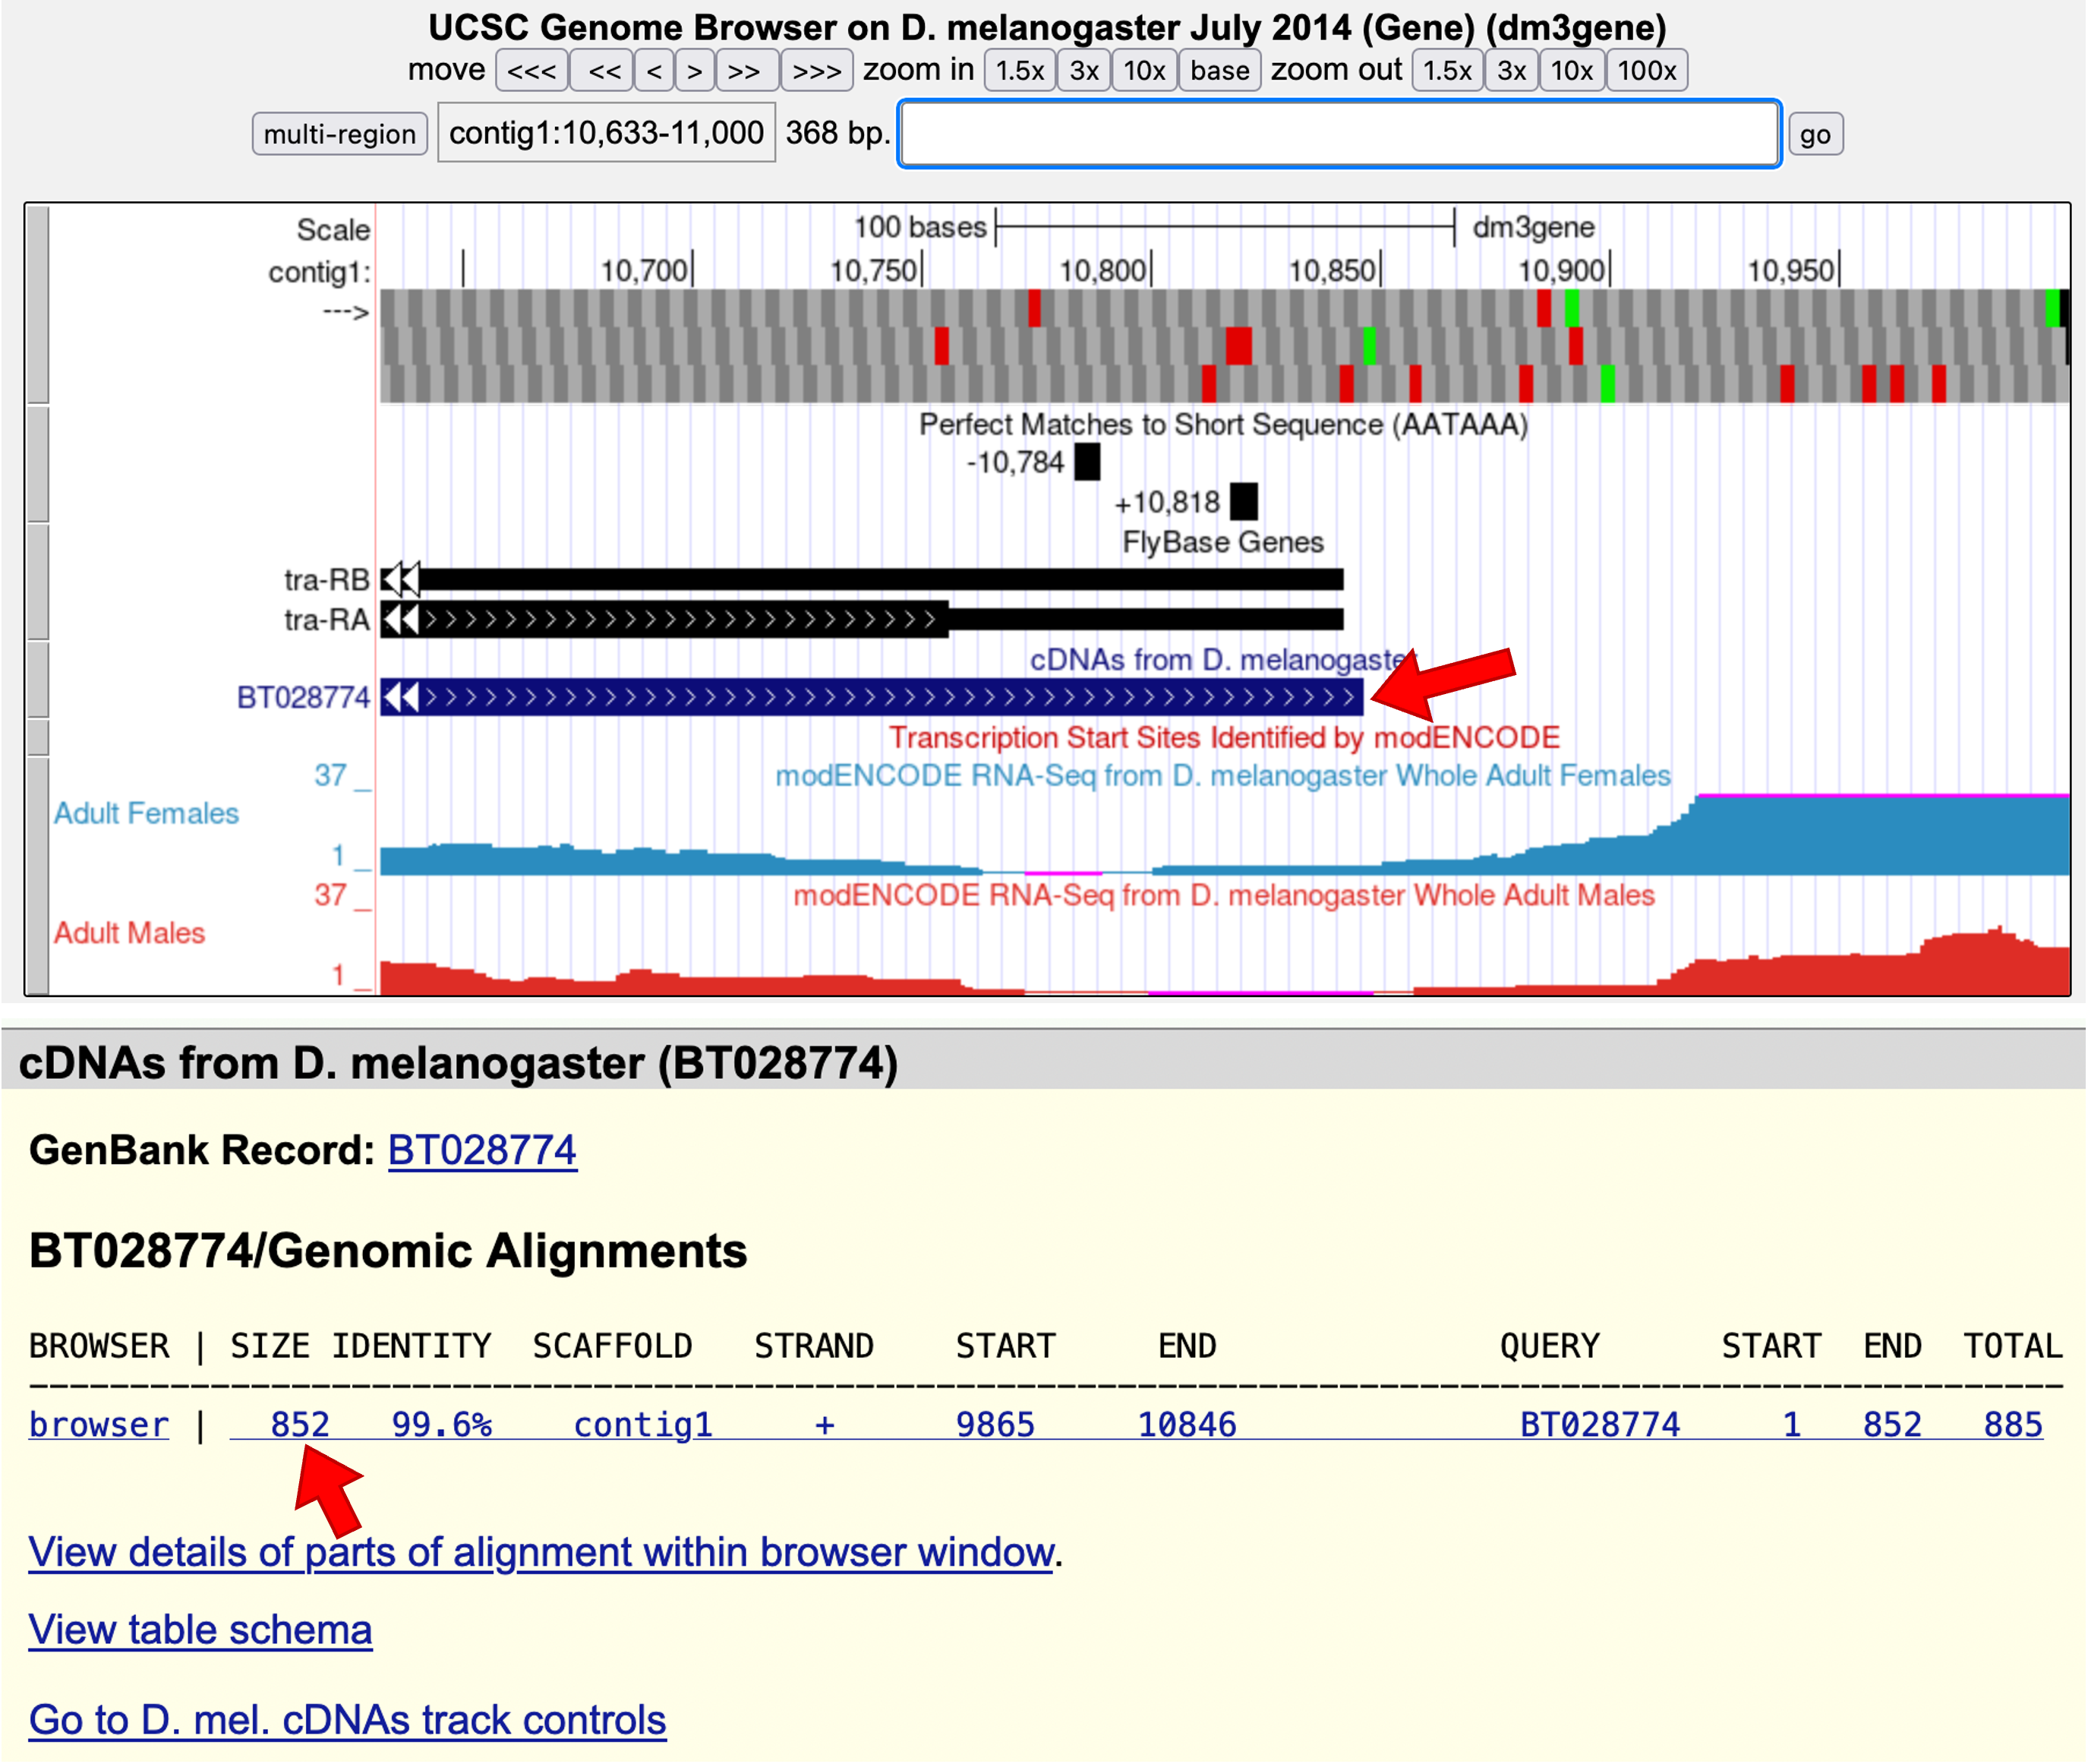The width and height of the screenshot is (2088, 1764).
Task: Click the Adult Males track label
Action: [129, 933]
